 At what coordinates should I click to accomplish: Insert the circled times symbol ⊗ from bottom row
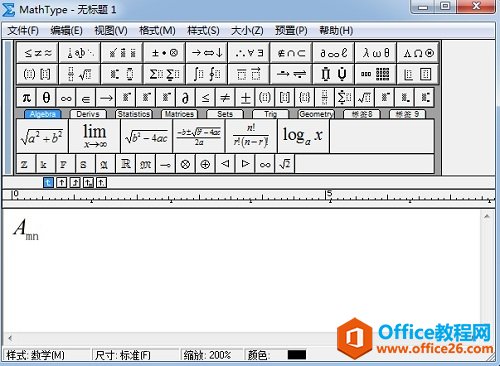point(185,164)
